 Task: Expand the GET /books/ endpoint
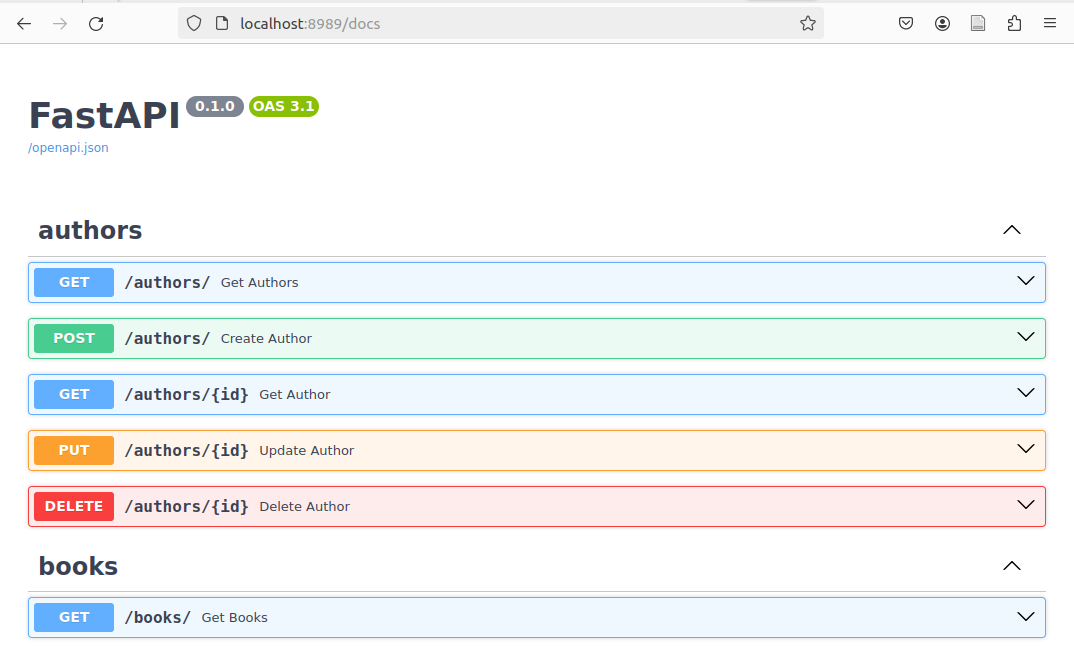point(1025,617)
